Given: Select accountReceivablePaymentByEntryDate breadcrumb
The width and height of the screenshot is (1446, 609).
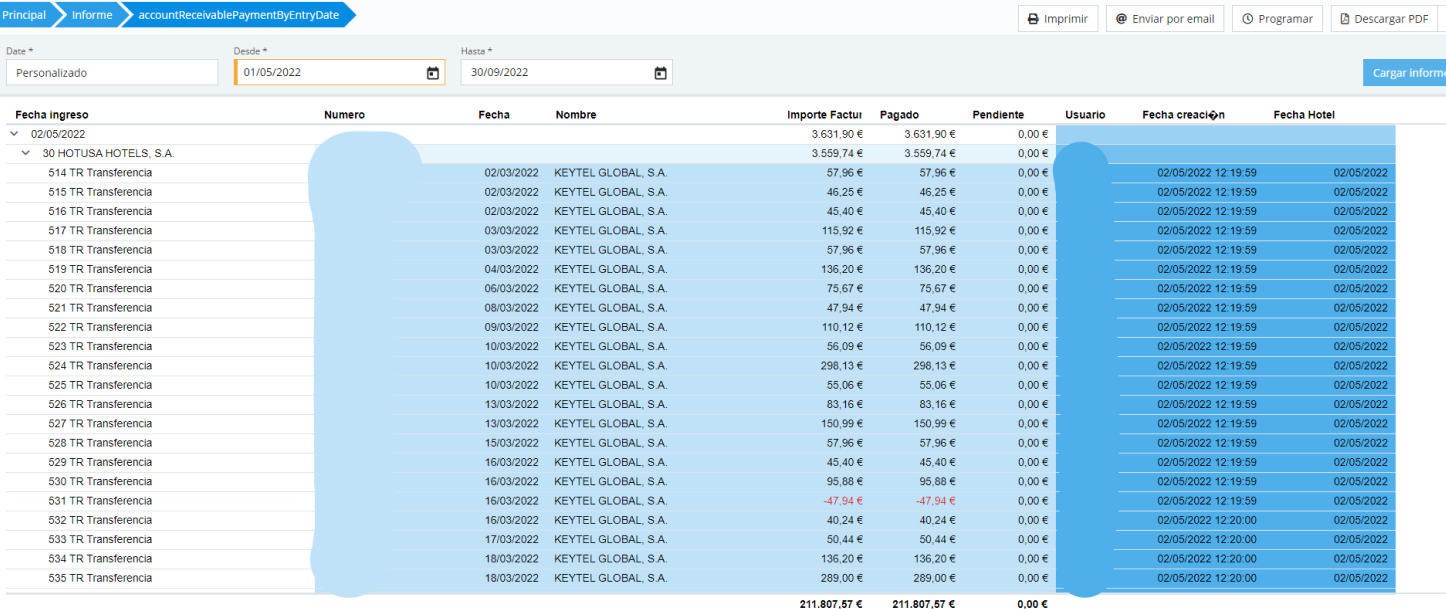Looking at the screenshot, I should point(238,15).
